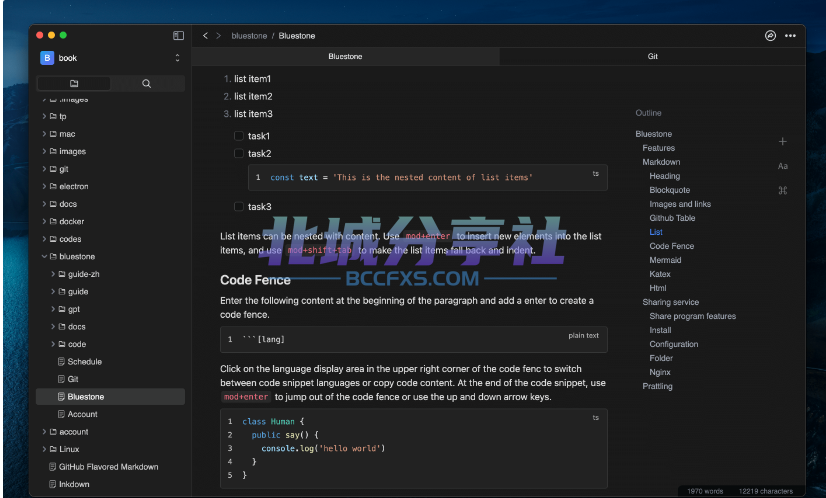The width and height of the screenshot is (826, 498).
Task: Change the ts label on nested const text code block
Action: tap(595, 174)
